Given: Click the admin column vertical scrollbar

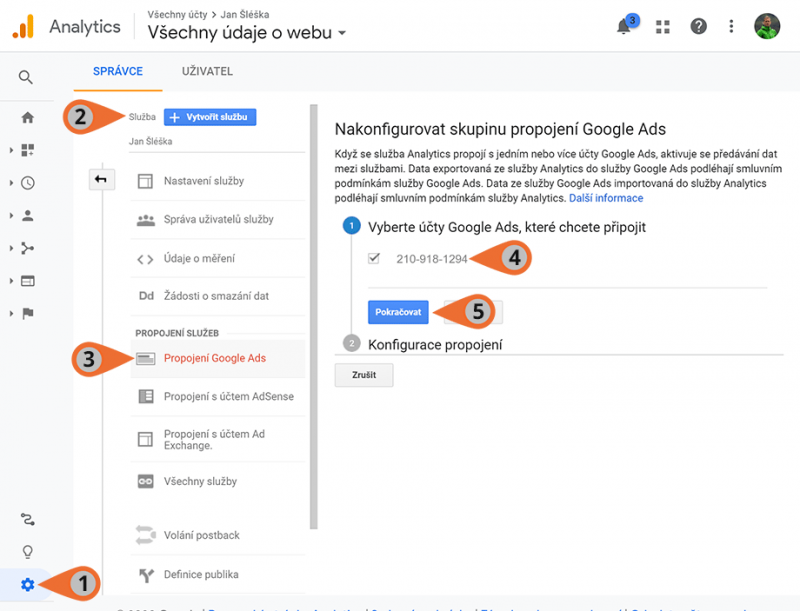Looking at the screenshot, I should 313,316.
